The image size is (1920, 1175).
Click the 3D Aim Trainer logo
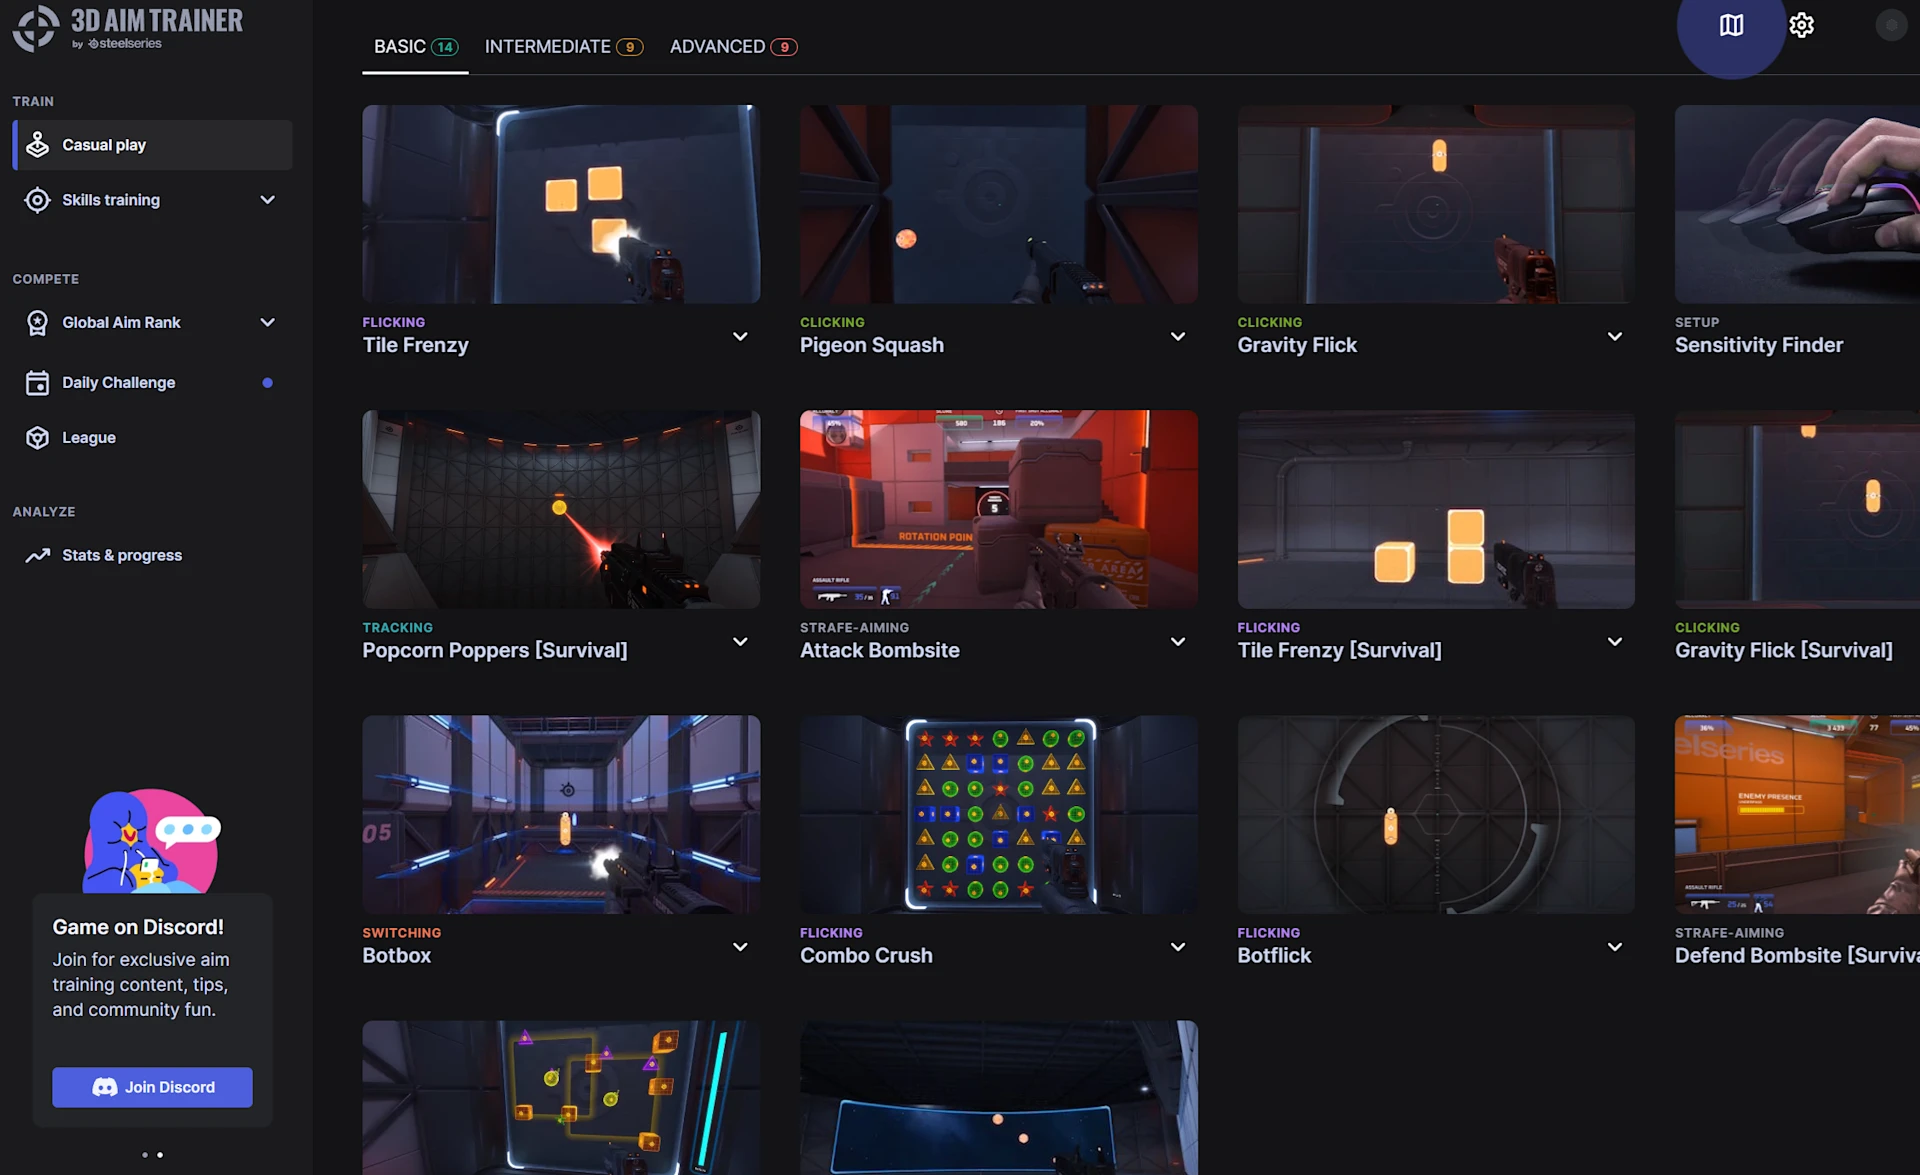127,27
